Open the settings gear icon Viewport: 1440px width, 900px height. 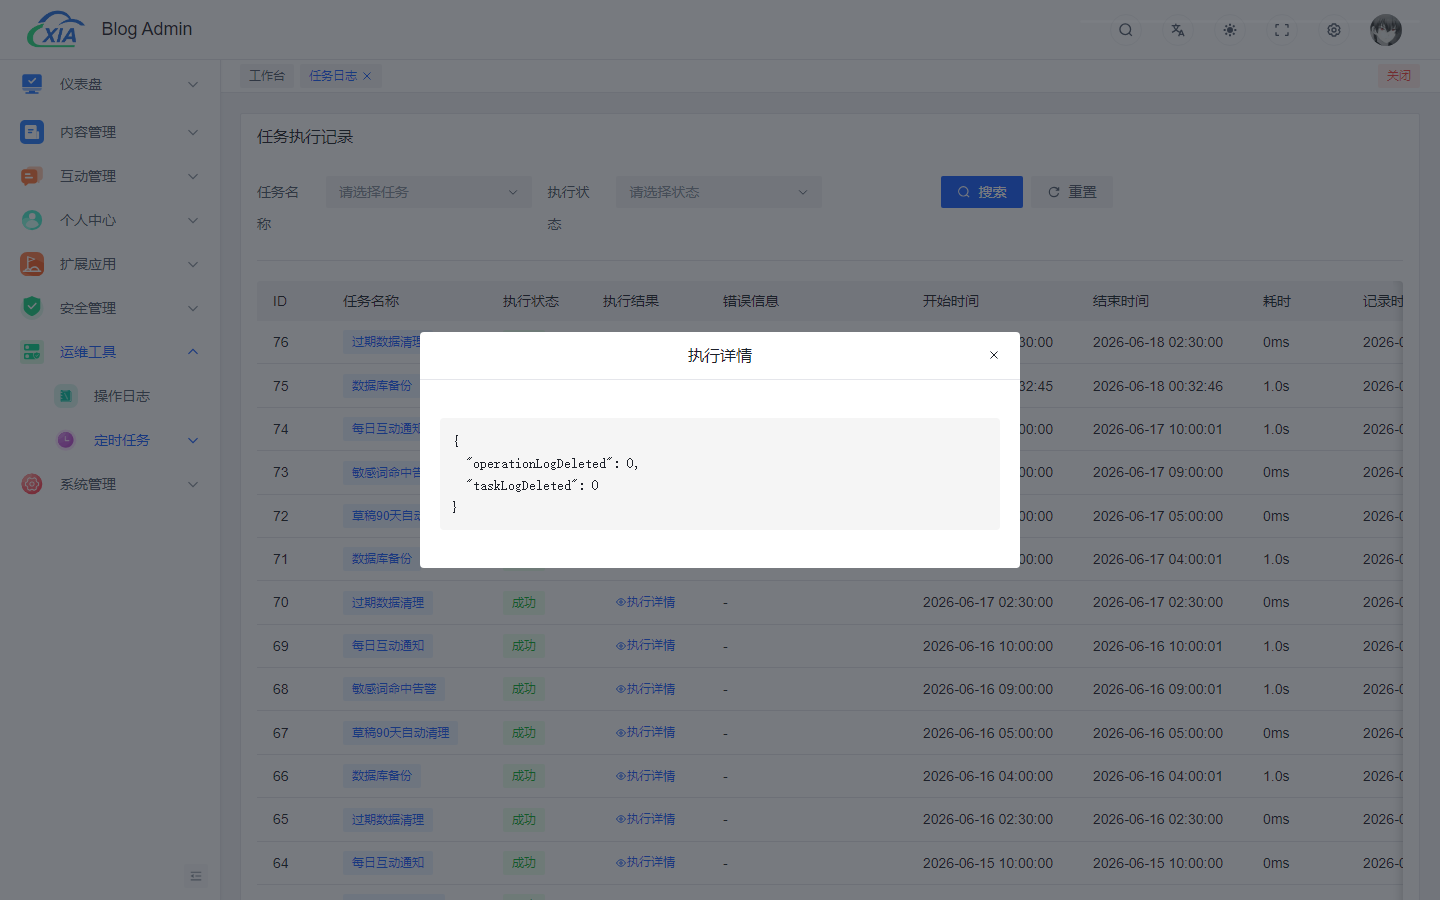pyautogui.click(x=1334, y=30)
